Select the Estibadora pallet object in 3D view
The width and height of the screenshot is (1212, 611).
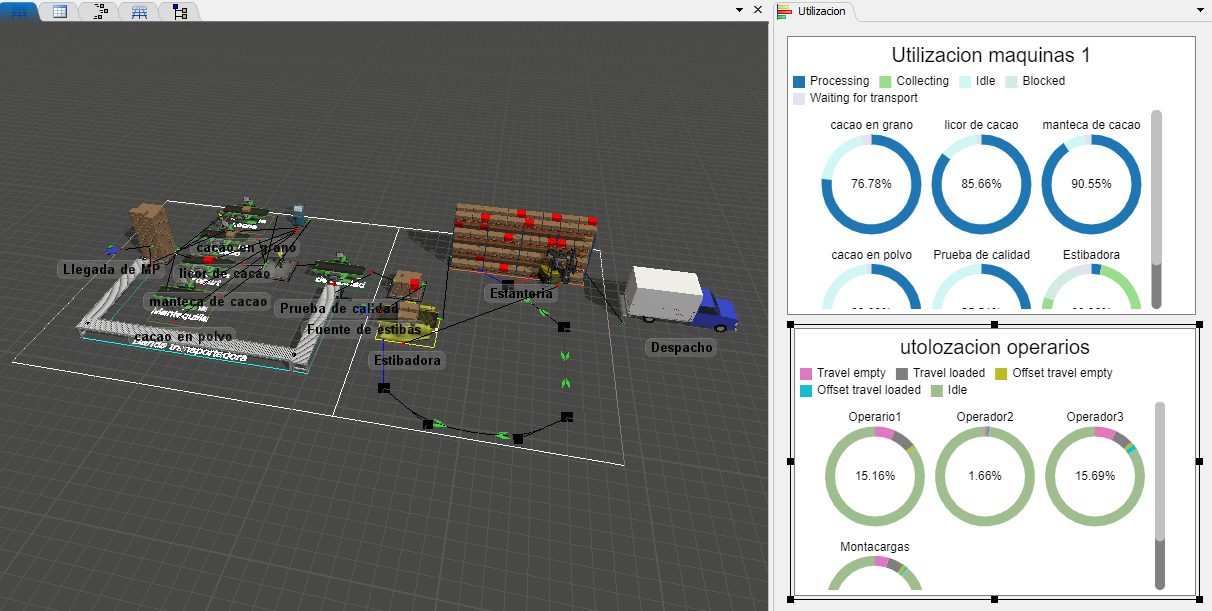tap(410, 322)
